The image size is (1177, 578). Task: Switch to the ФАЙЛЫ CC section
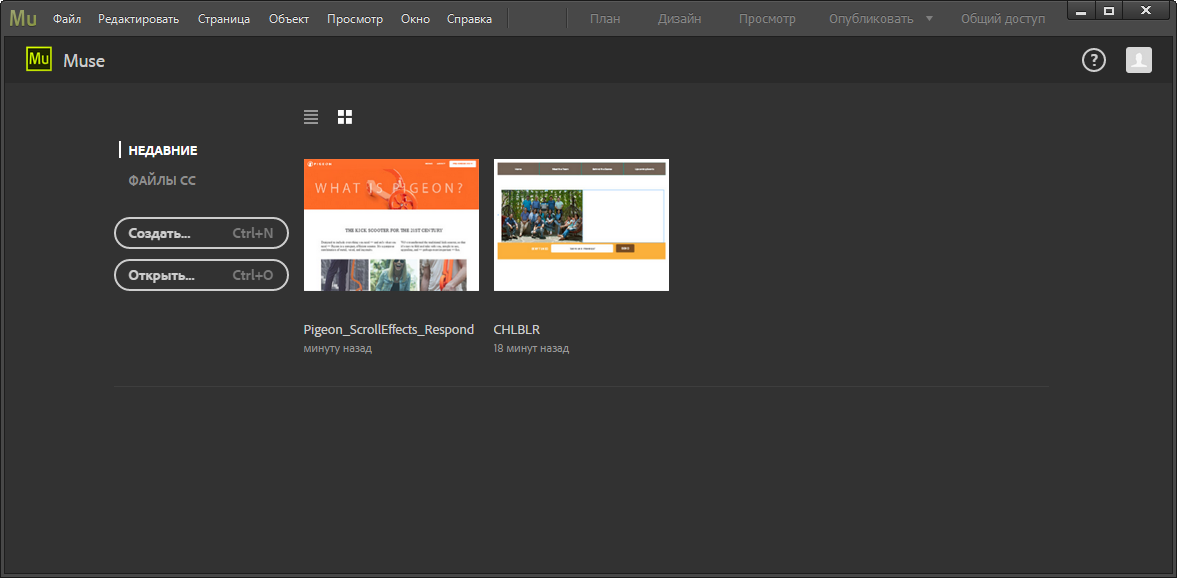tap(162, 180)
